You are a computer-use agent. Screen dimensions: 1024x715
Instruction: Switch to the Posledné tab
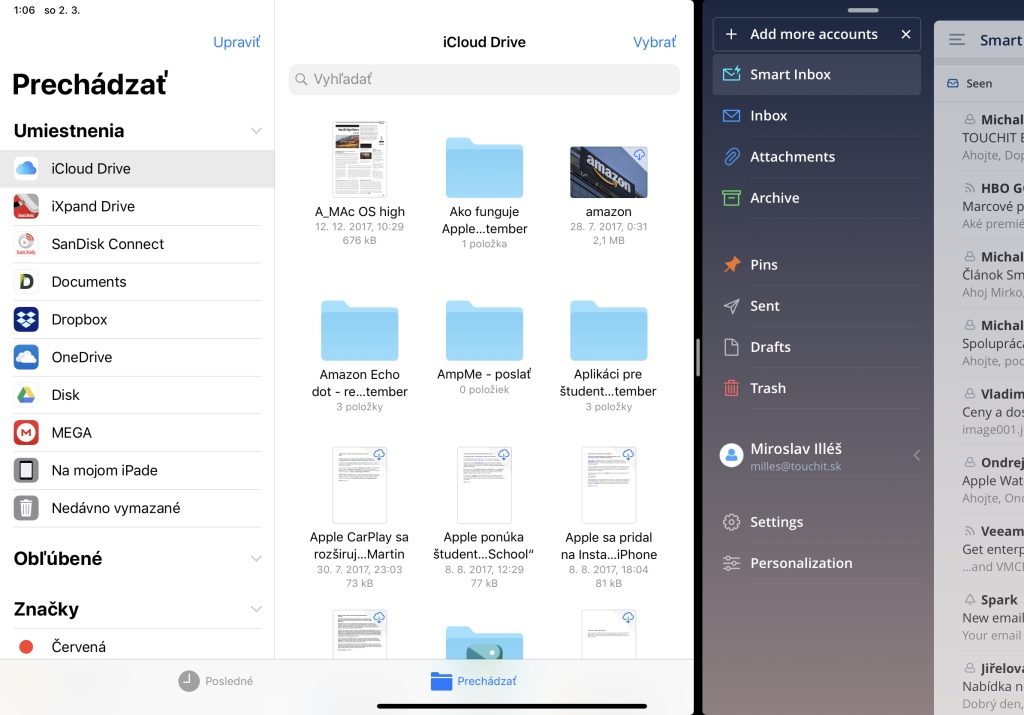pyautogui.click(x=216, y=681)
